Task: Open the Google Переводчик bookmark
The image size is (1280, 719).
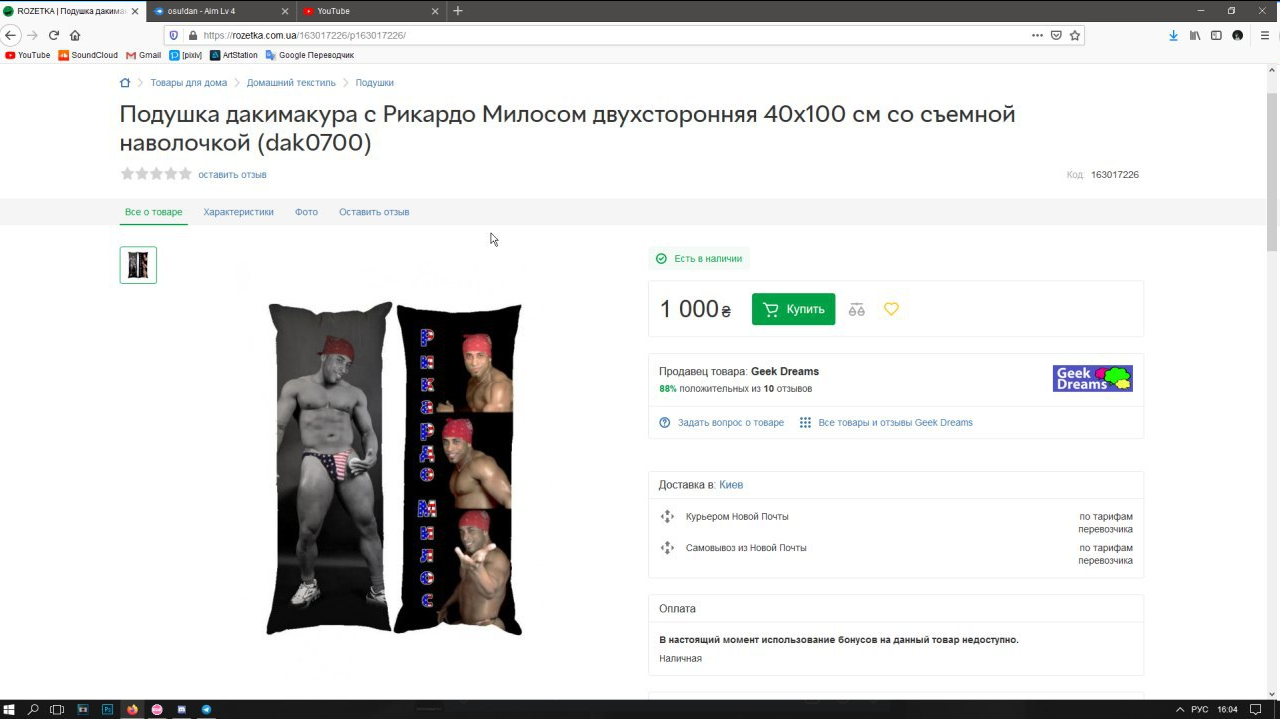Action: click(310, 55)
